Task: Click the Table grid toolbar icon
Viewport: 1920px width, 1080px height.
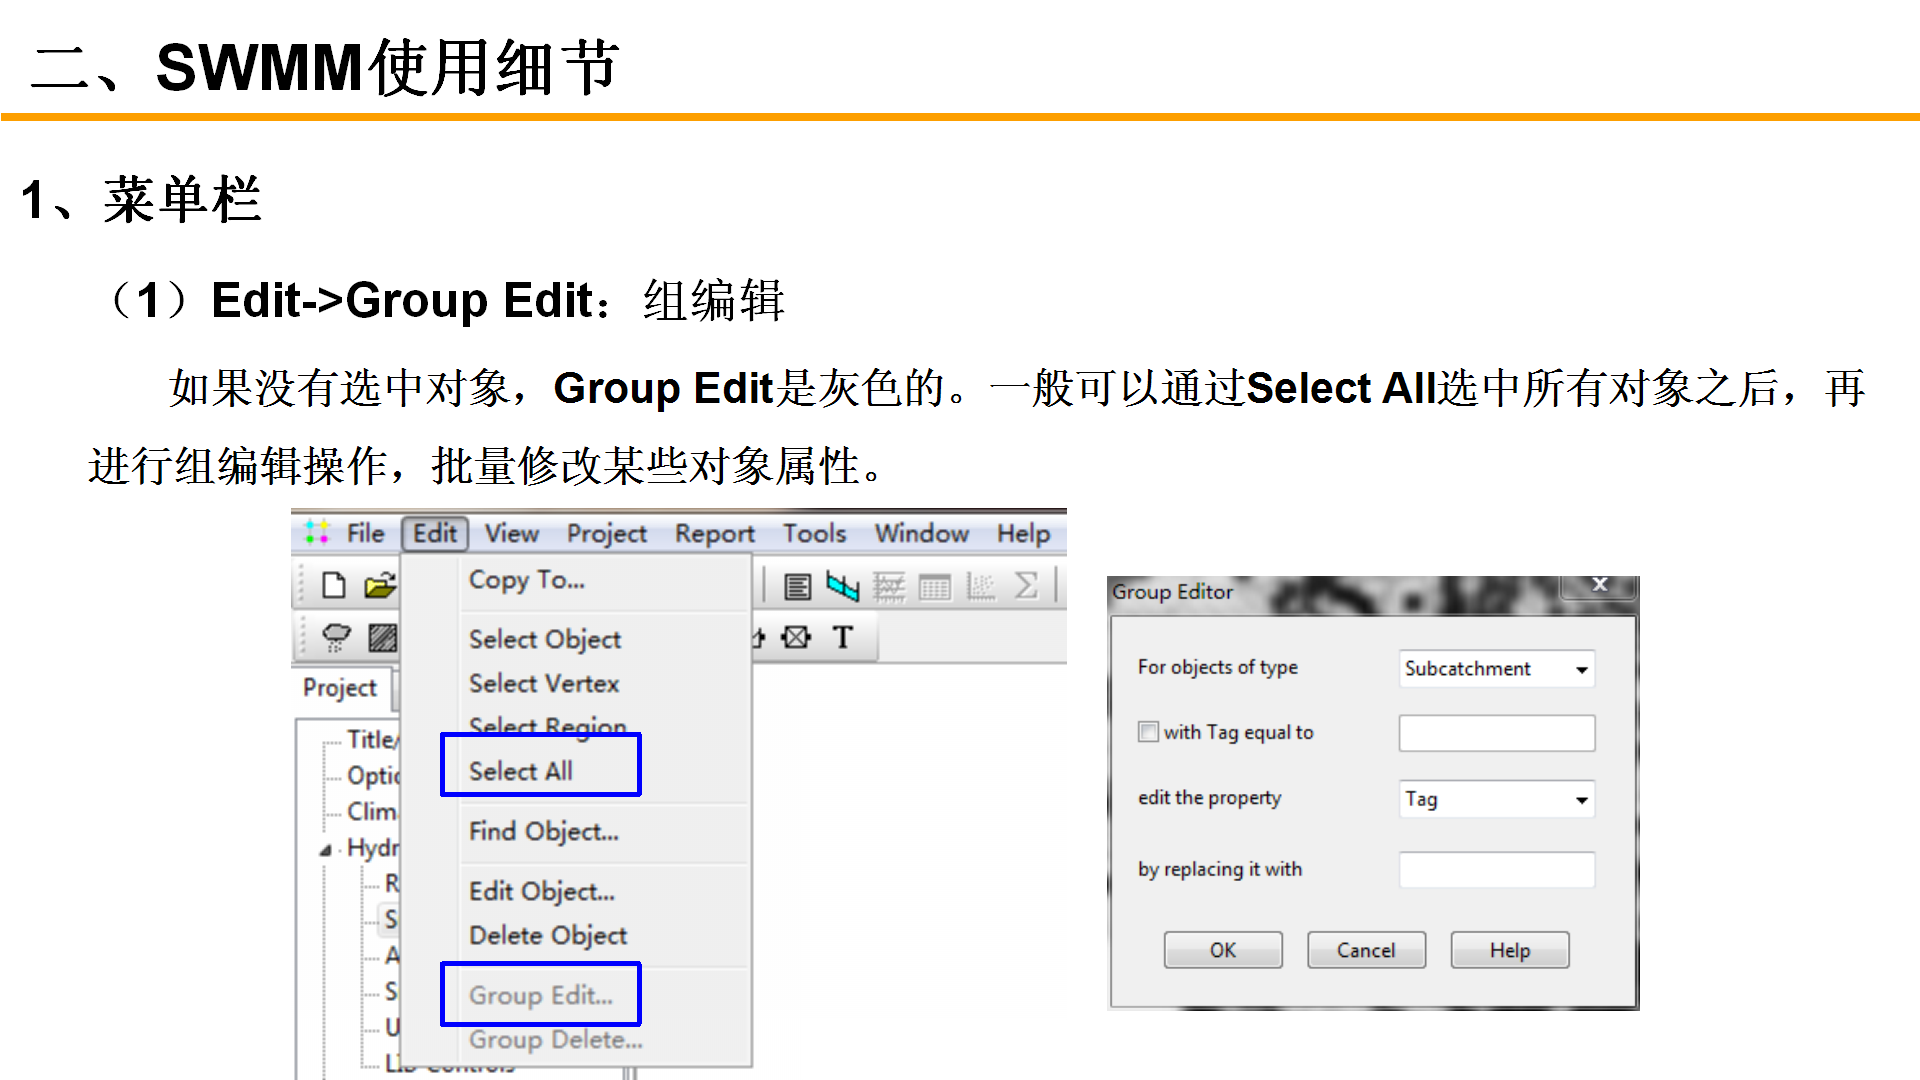Action: coord(934,587)
